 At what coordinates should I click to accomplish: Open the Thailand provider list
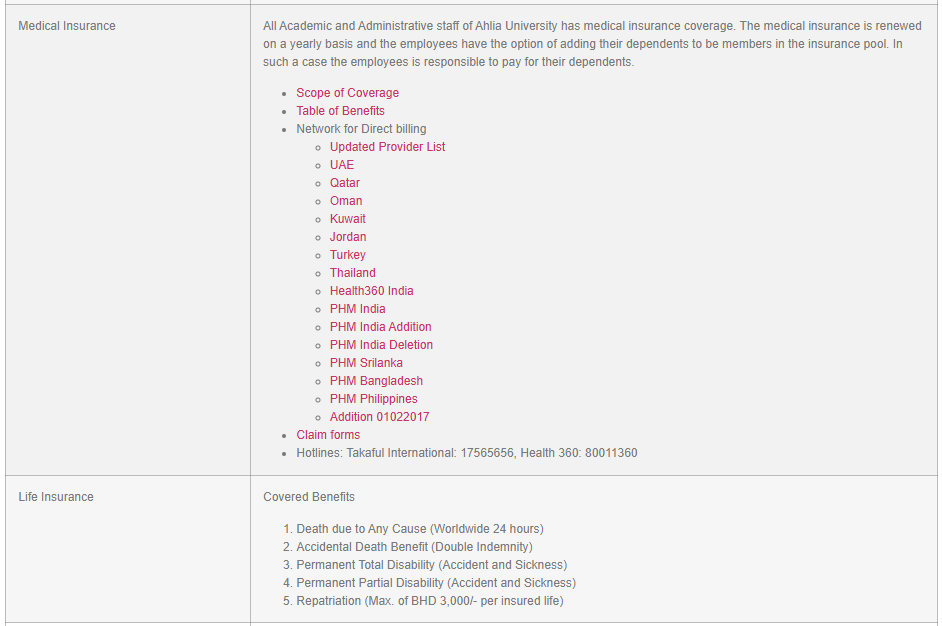click(x=352, y=272)
